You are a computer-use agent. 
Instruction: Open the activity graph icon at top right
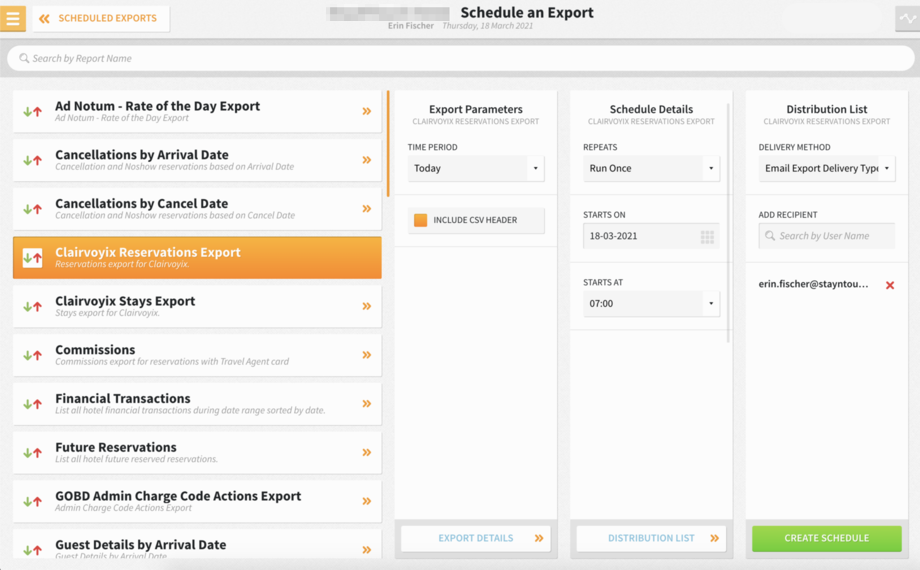pos(907,18)
